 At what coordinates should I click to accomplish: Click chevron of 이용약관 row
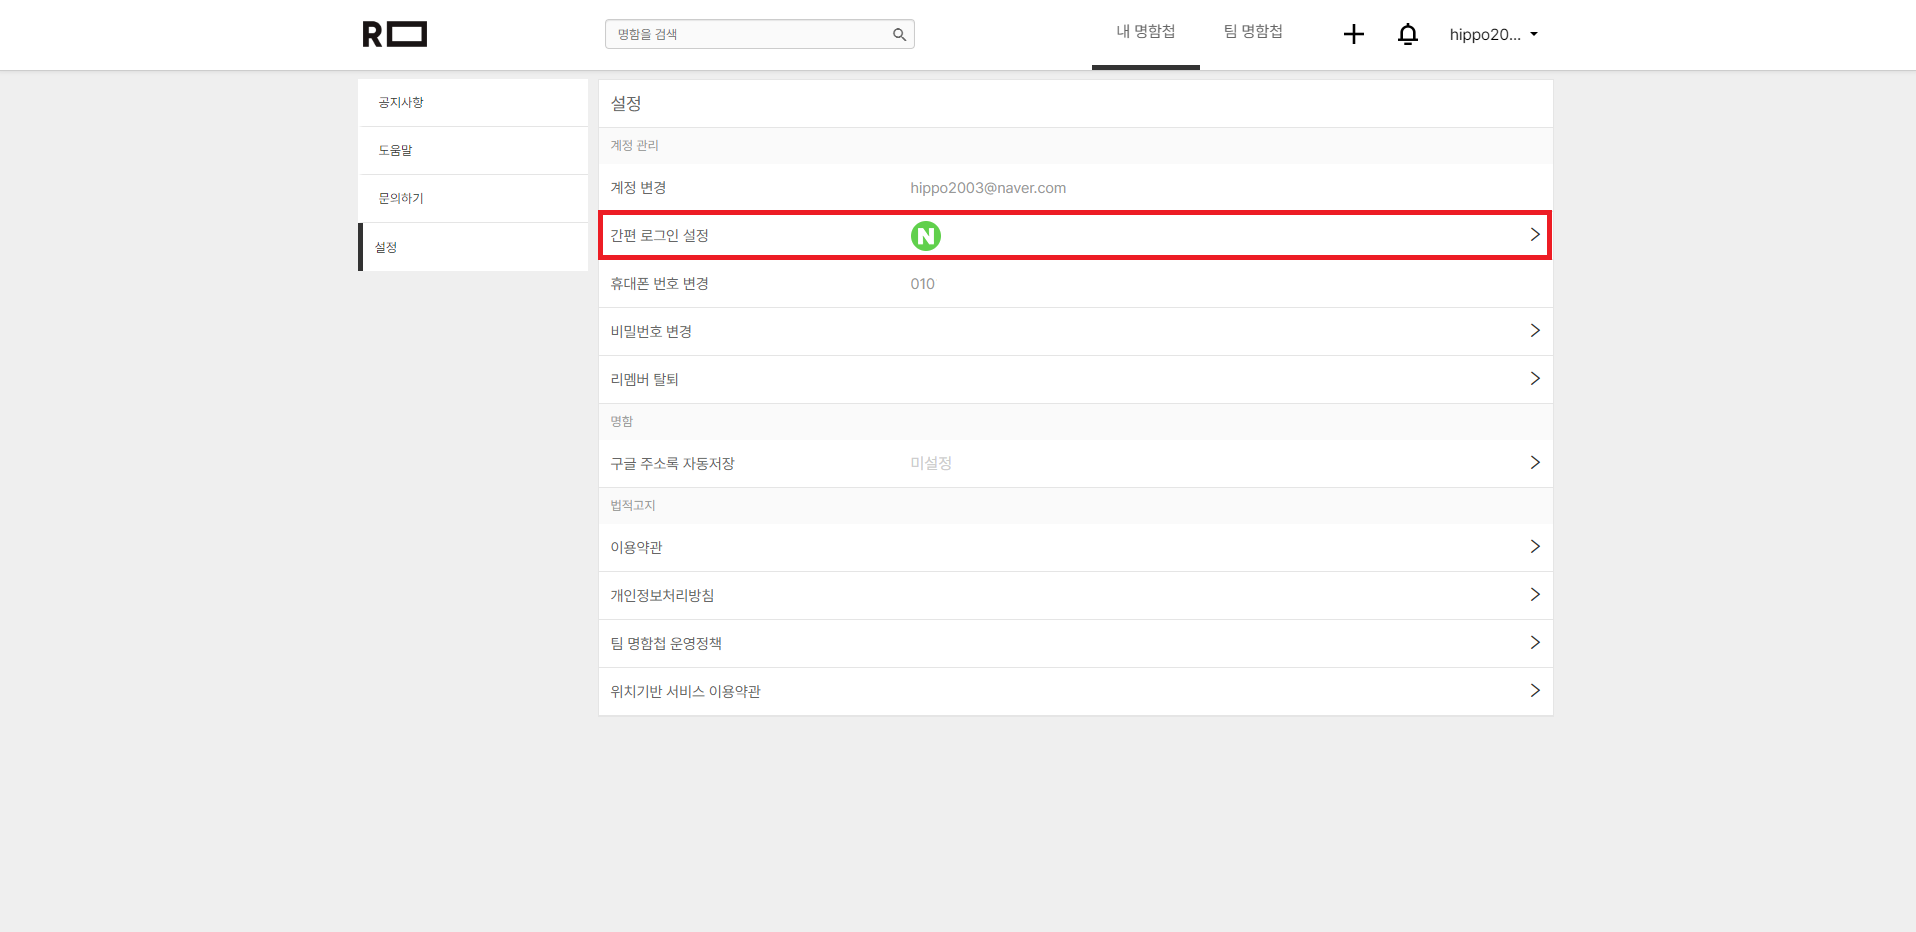pos(1535,547)
